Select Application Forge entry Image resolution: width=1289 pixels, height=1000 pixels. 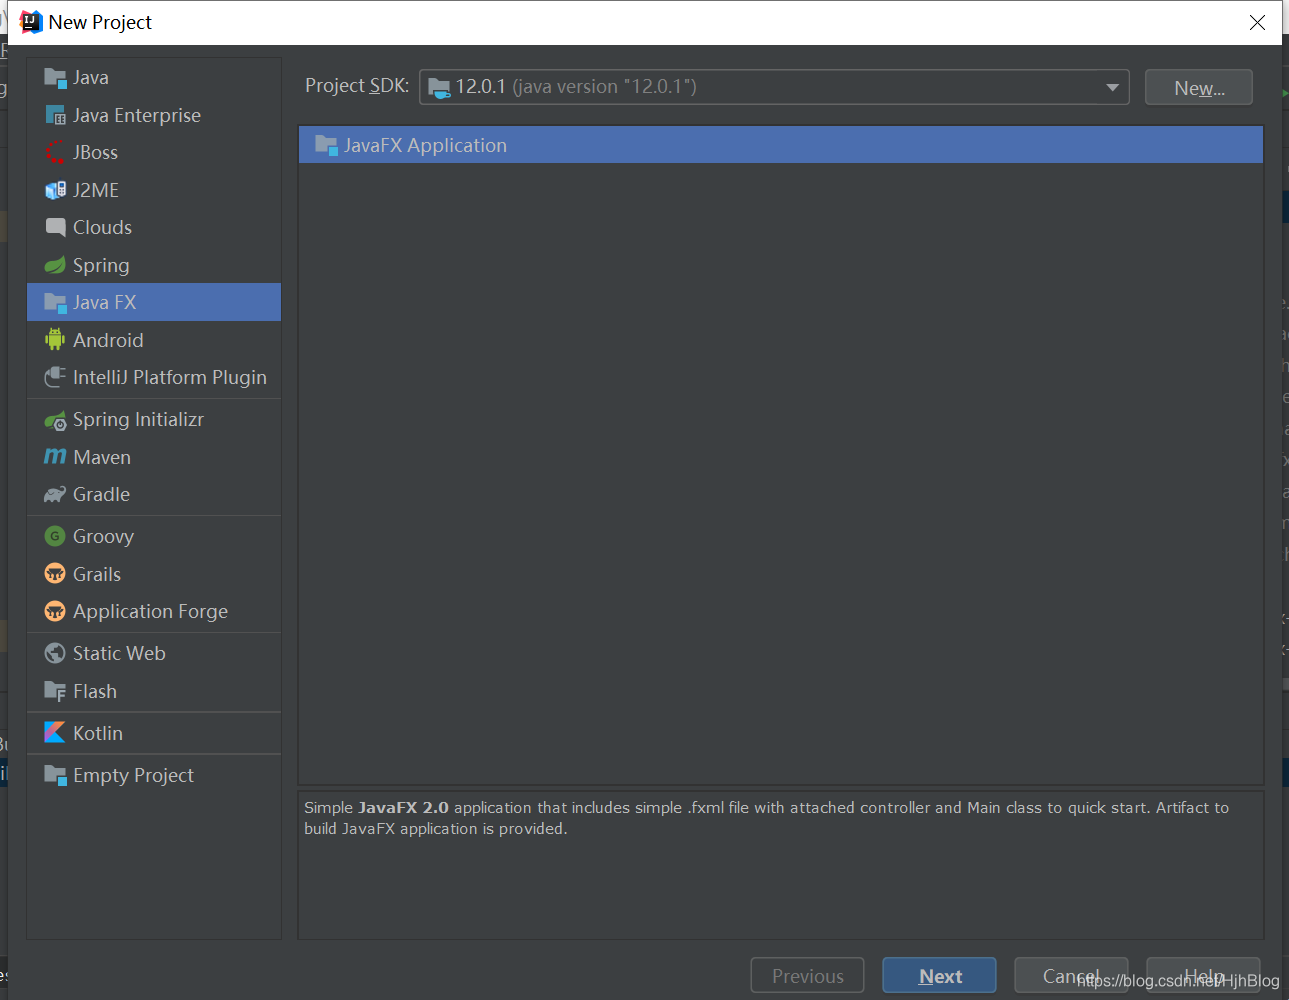(x=154, y=611)
